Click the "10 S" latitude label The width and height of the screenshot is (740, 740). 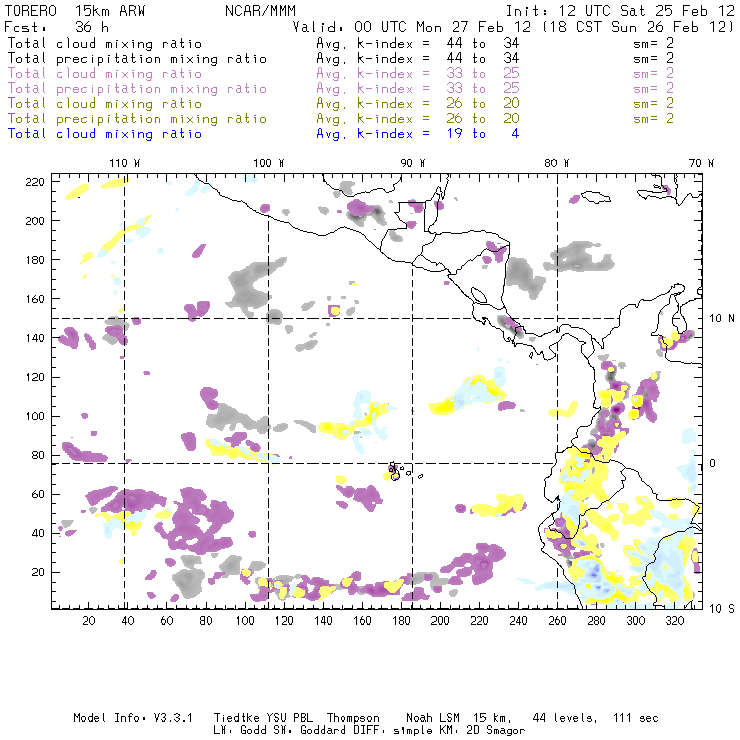(x=722, y=608)
